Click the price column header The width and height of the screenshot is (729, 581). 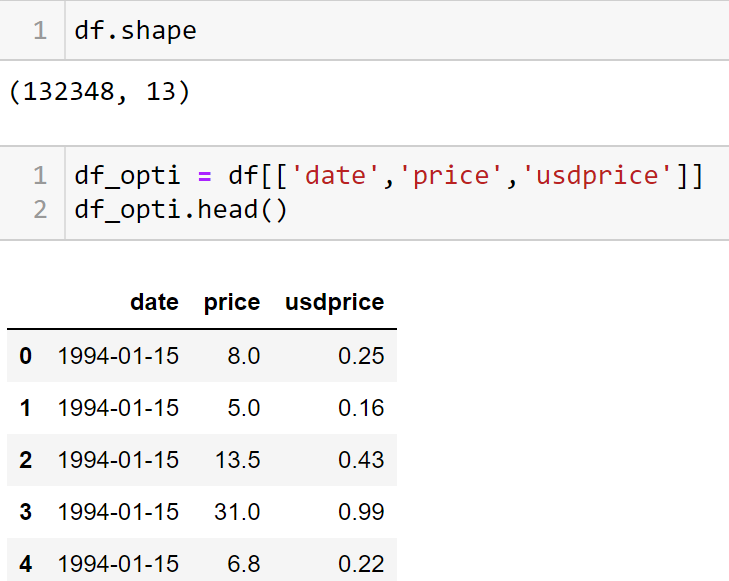click(231, 303)
